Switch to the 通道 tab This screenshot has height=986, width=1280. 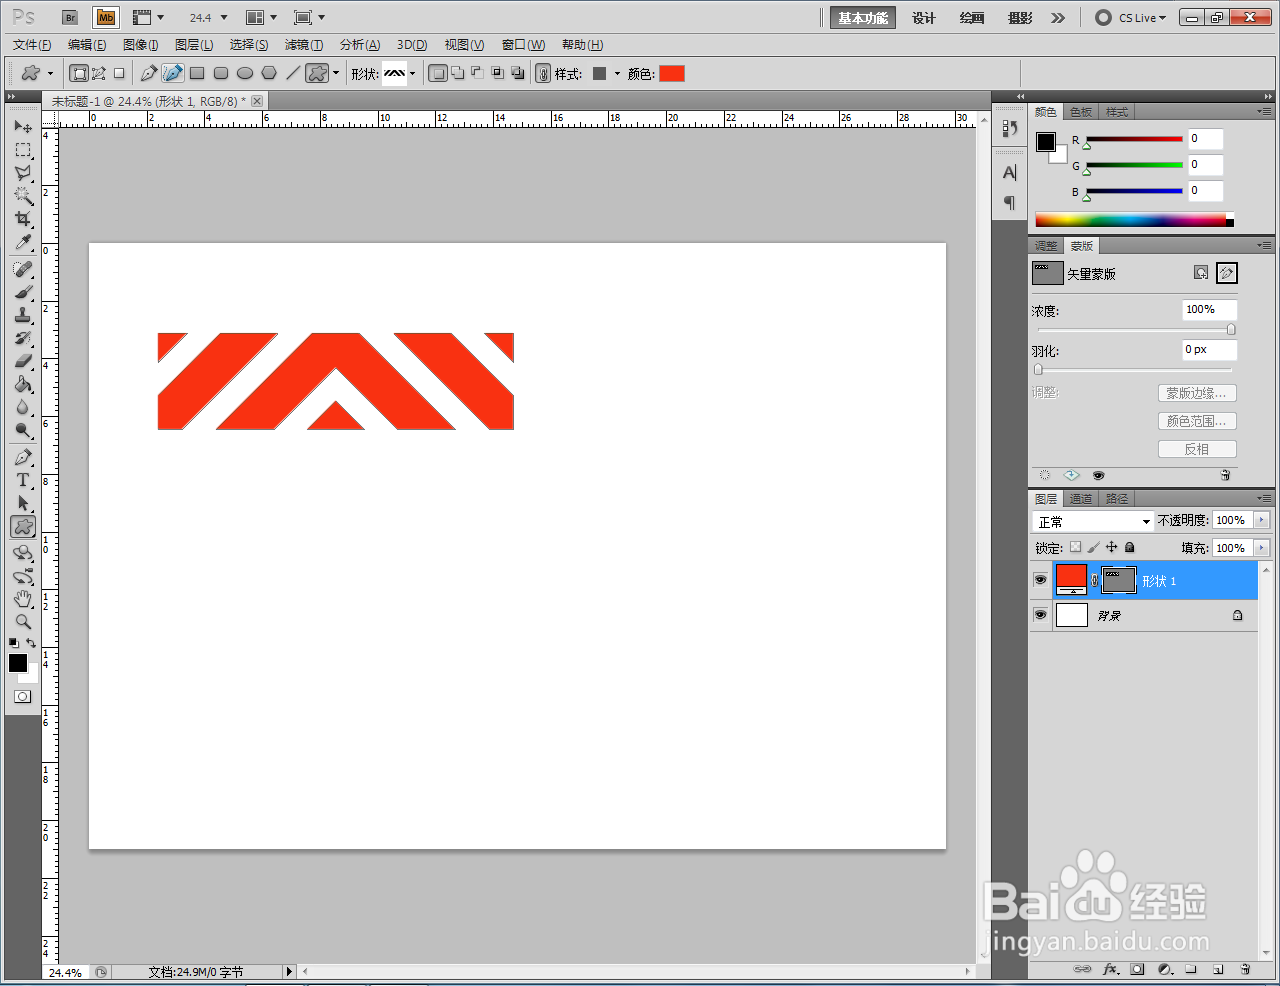(1081, 499)
